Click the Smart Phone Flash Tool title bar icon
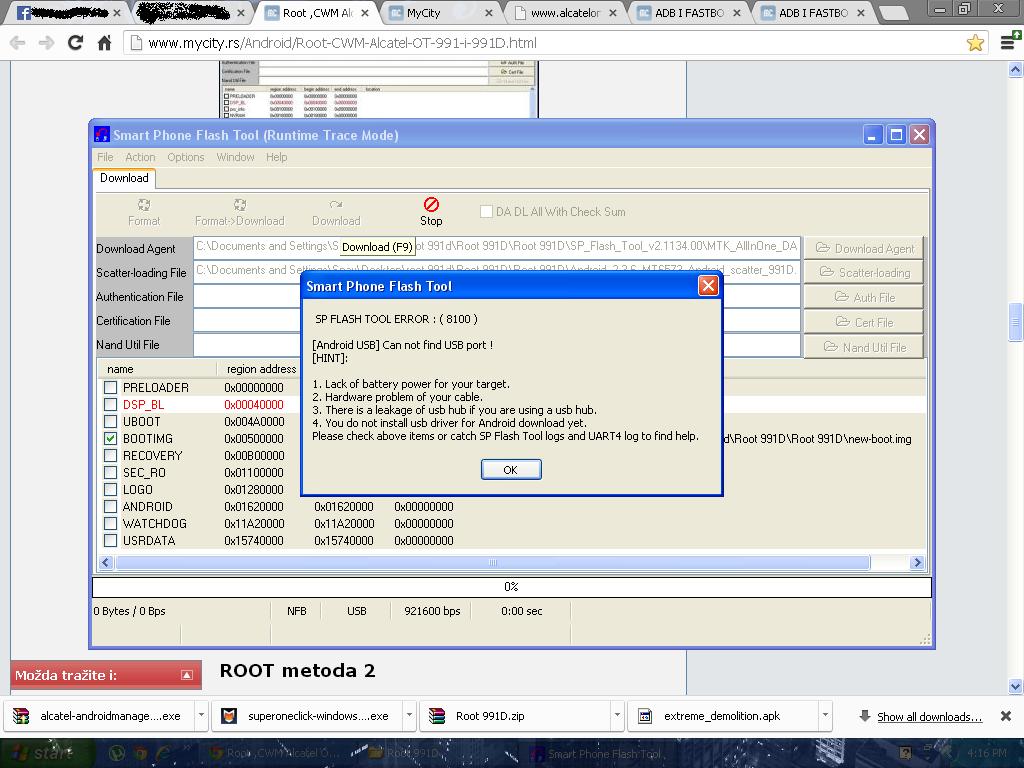Viewport: 1024px width, 768px height. pyautogui.click(x=101, y=135)
